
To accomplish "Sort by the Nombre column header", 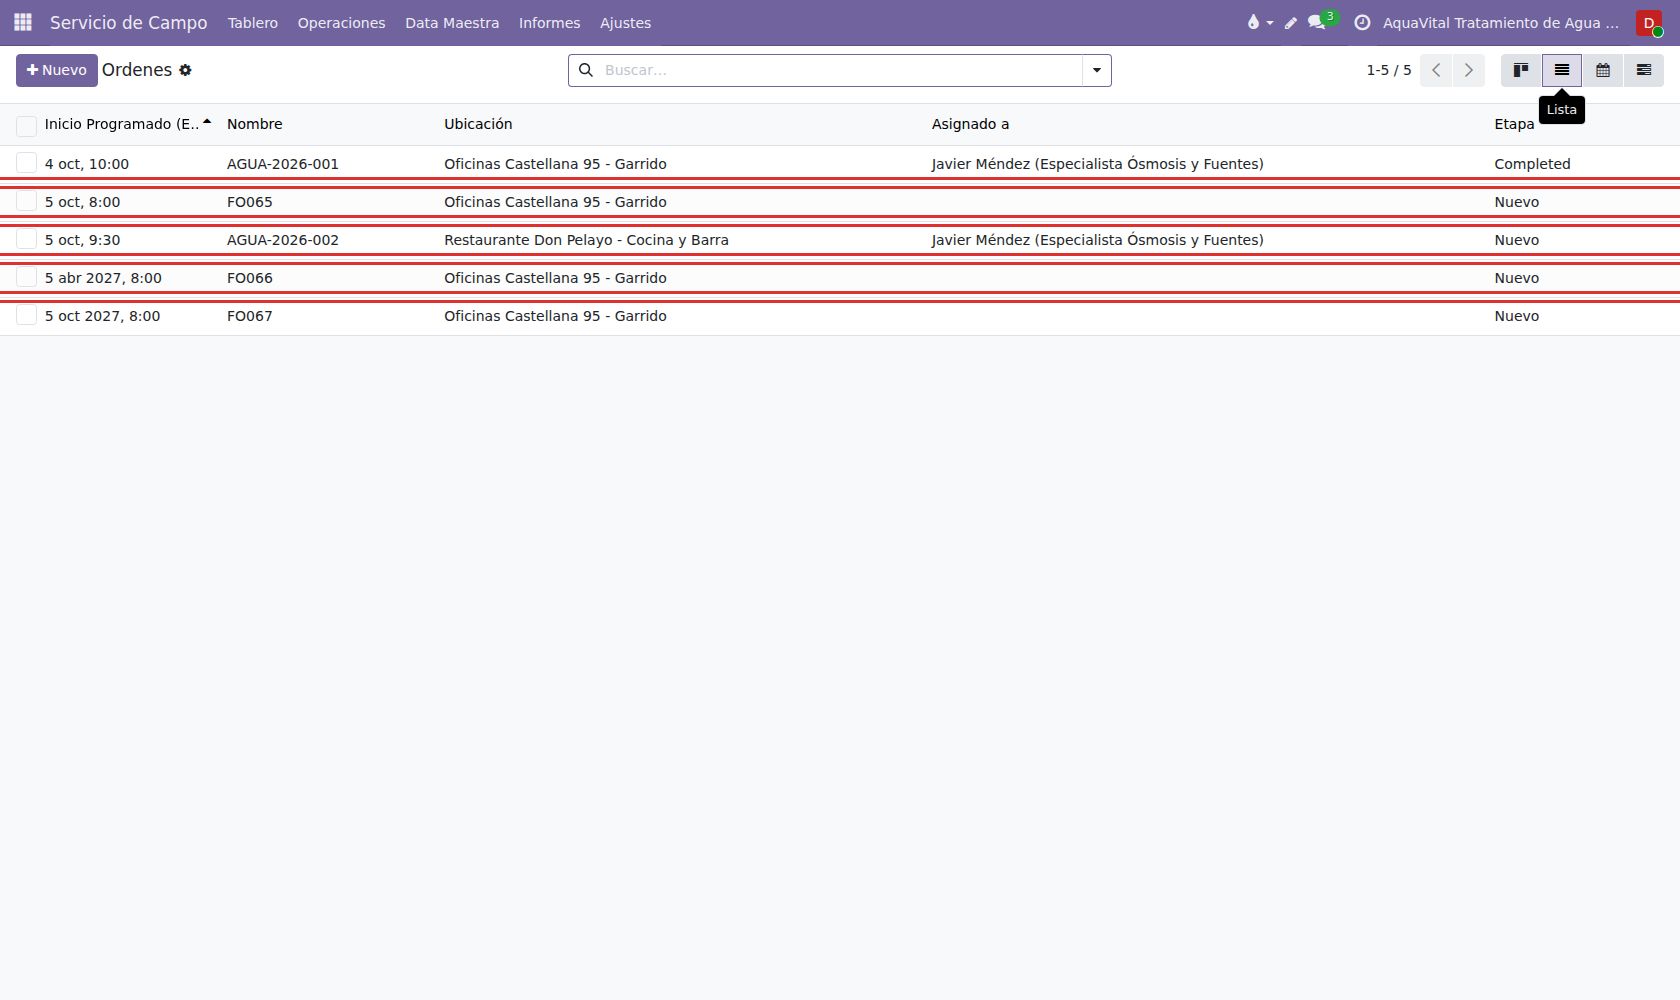I will [255, 124].
